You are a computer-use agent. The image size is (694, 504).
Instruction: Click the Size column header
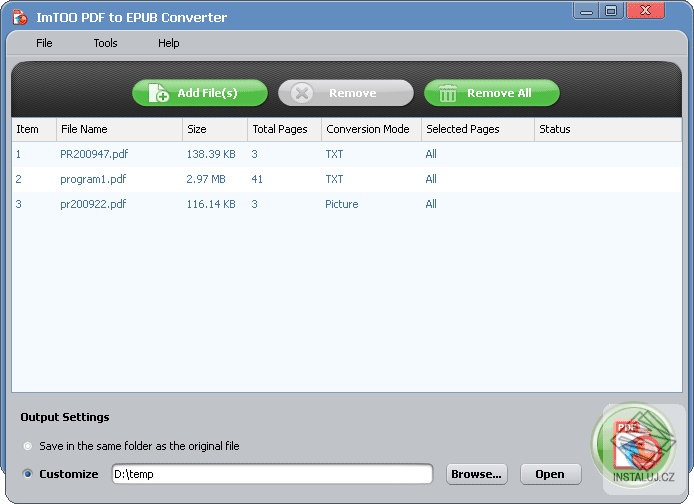pyautogui.click(x=215, y=129)
